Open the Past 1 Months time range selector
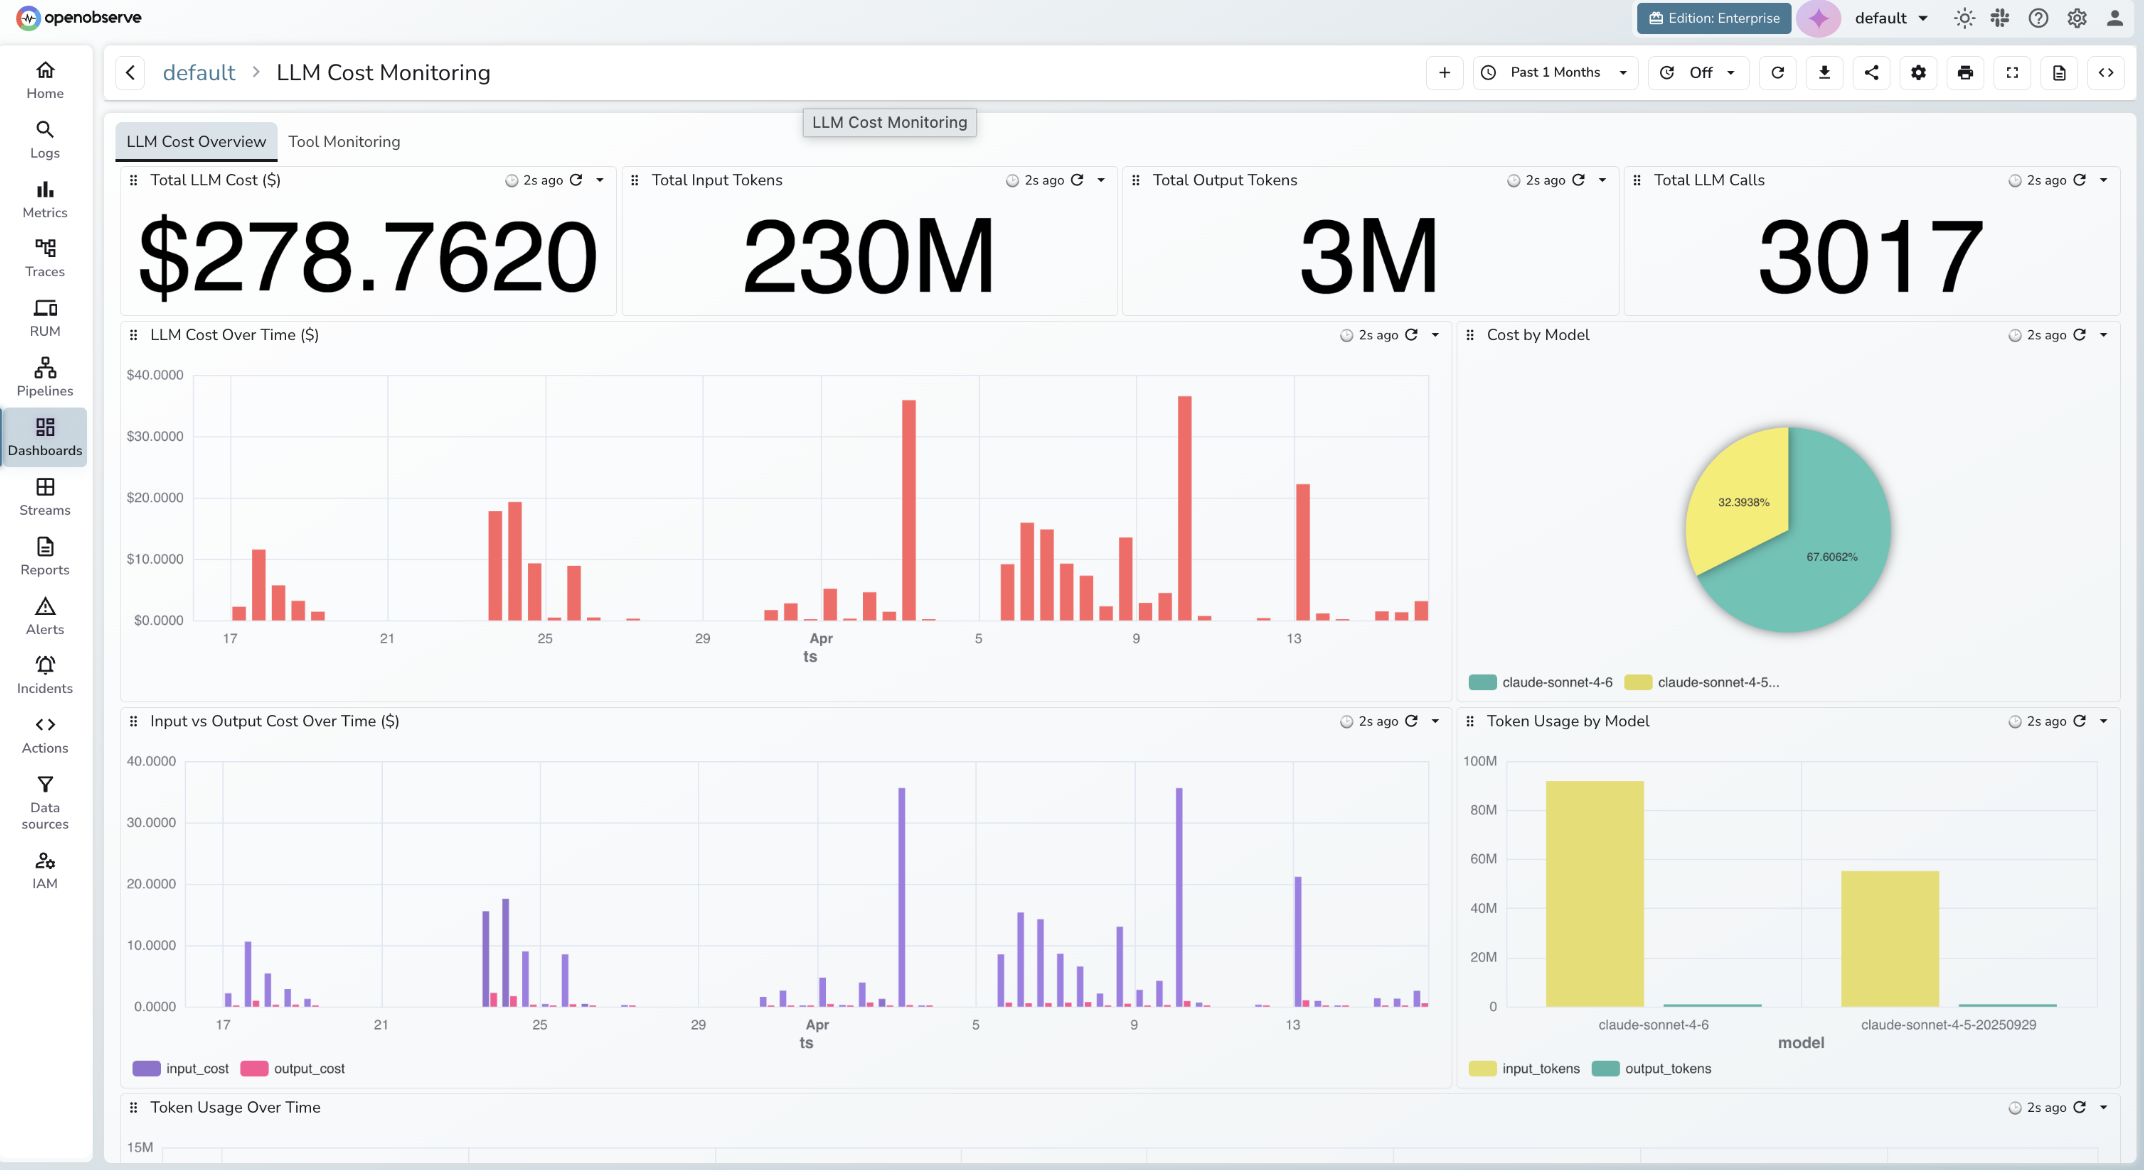The width and height of the screenshot is (2144, 1170). [1554, 72]
